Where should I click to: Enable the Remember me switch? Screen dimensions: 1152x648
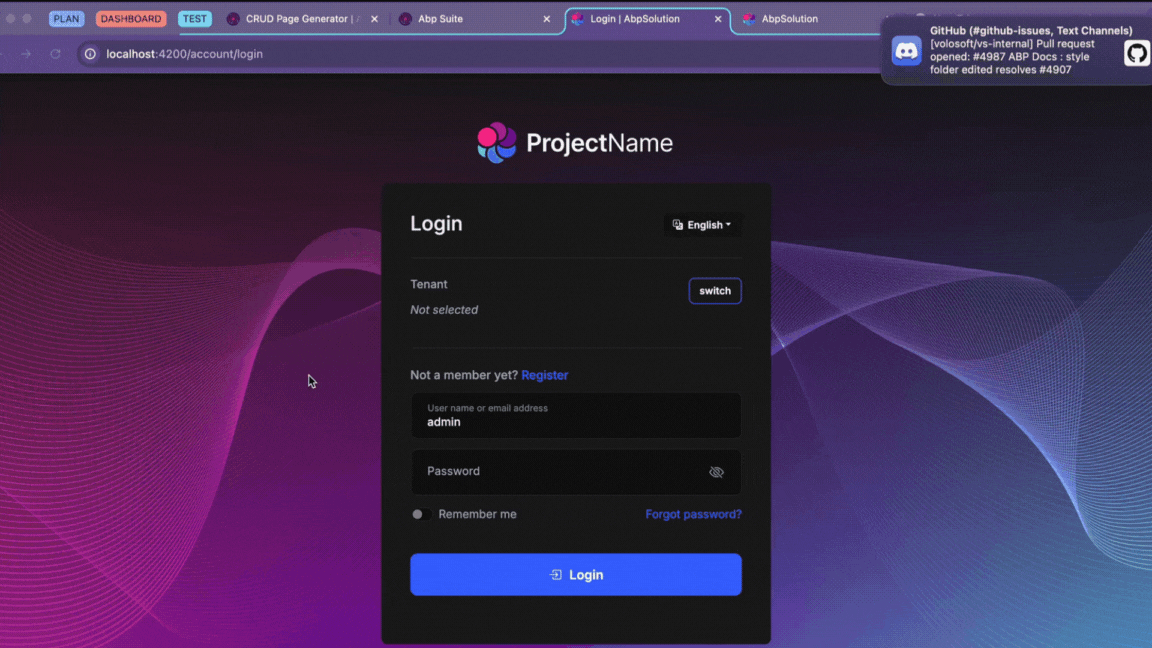pos(421,514)
